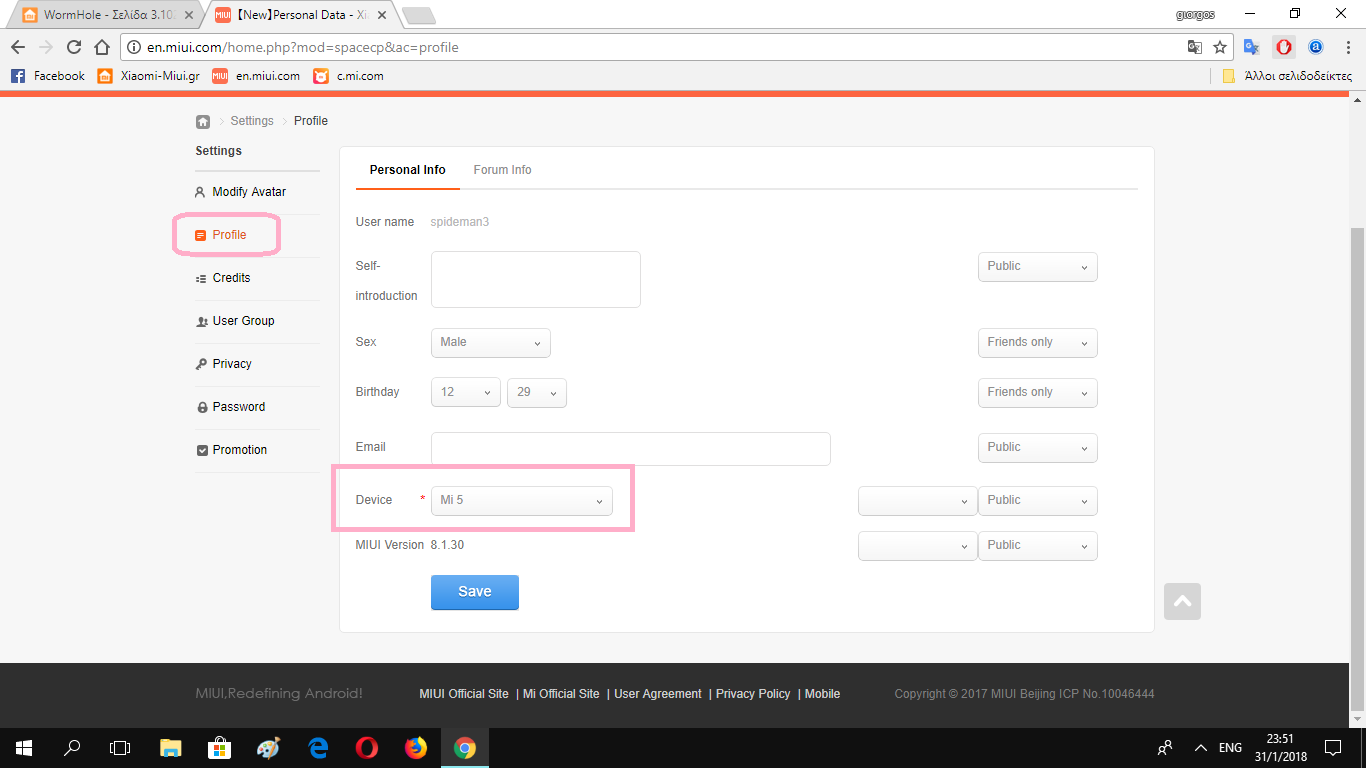
Task: Open the Device dropdown showing Mi 5
Action: (x=521, y=500)
